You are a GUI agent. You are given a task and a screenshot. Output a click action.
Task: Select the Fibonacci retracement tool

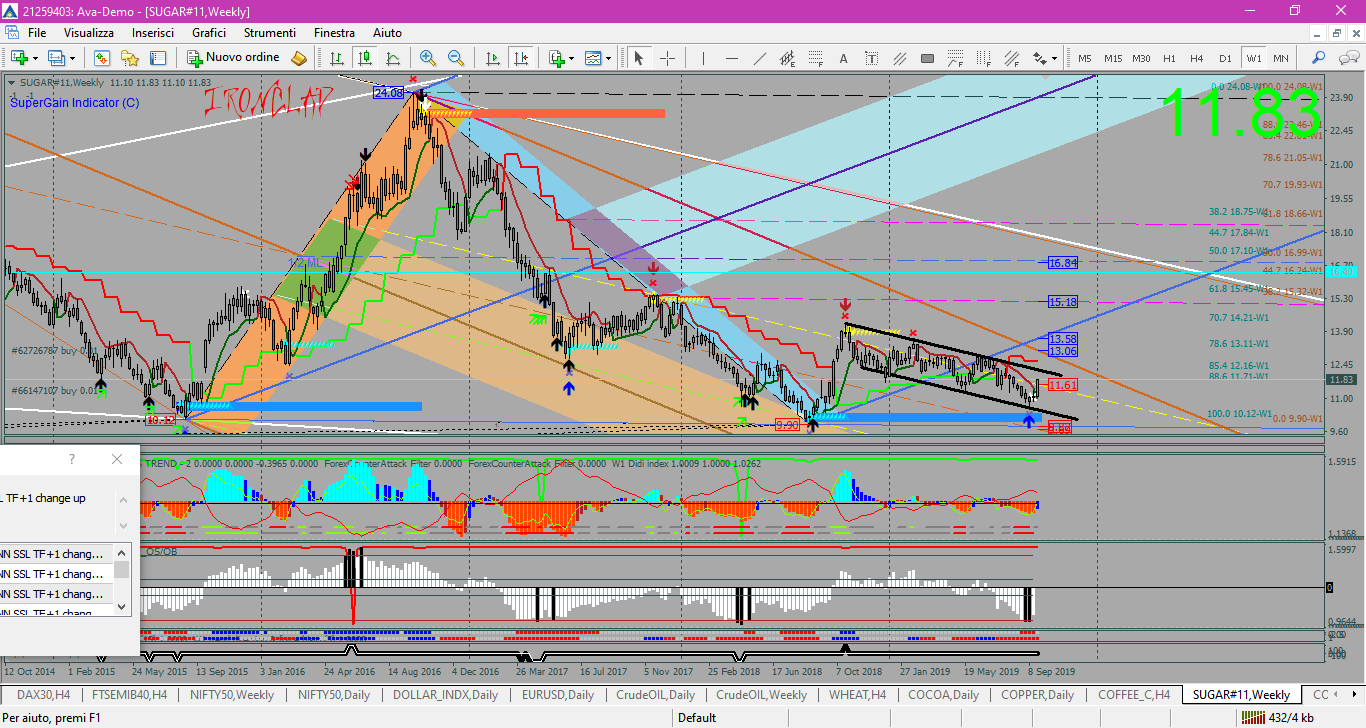pyautogui.click(x=816, y=58)
